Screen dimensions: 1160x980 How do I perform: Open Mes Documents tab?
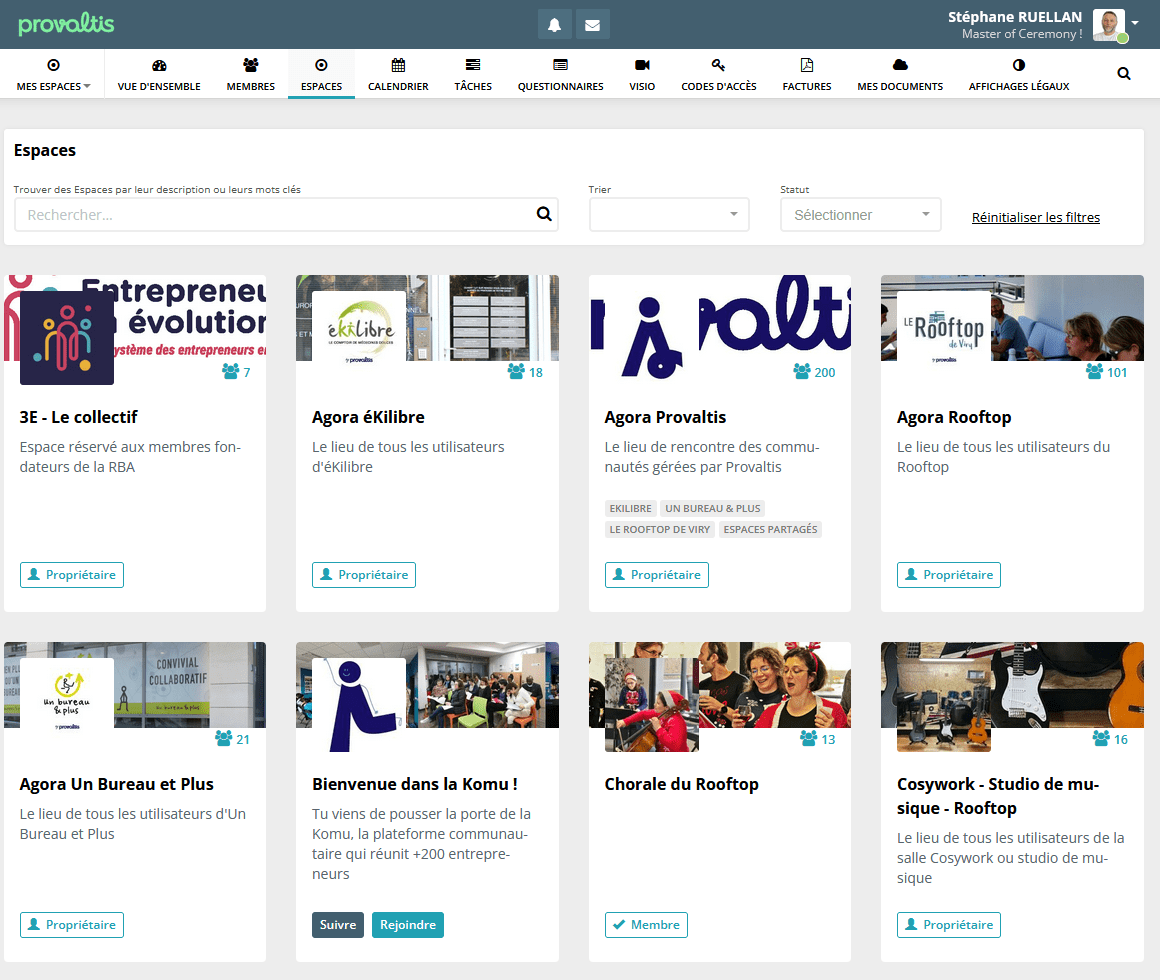(900, 75)
